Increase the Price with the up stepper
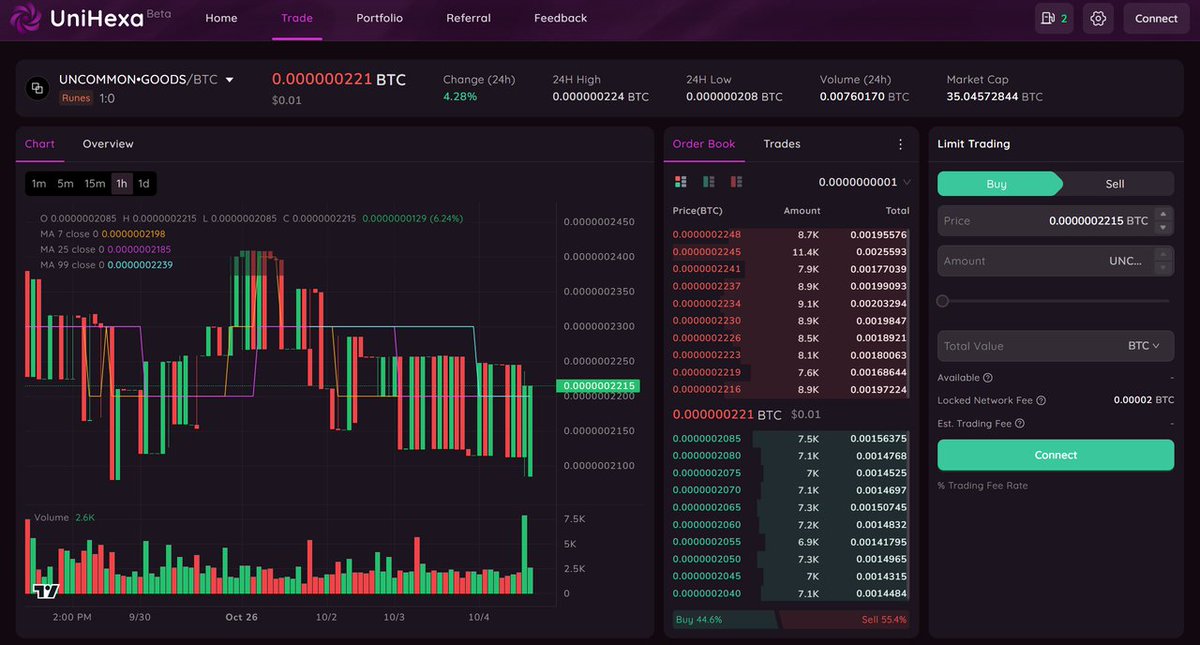Screen dimensions: 1200x645 click(x=1162, y=214)
